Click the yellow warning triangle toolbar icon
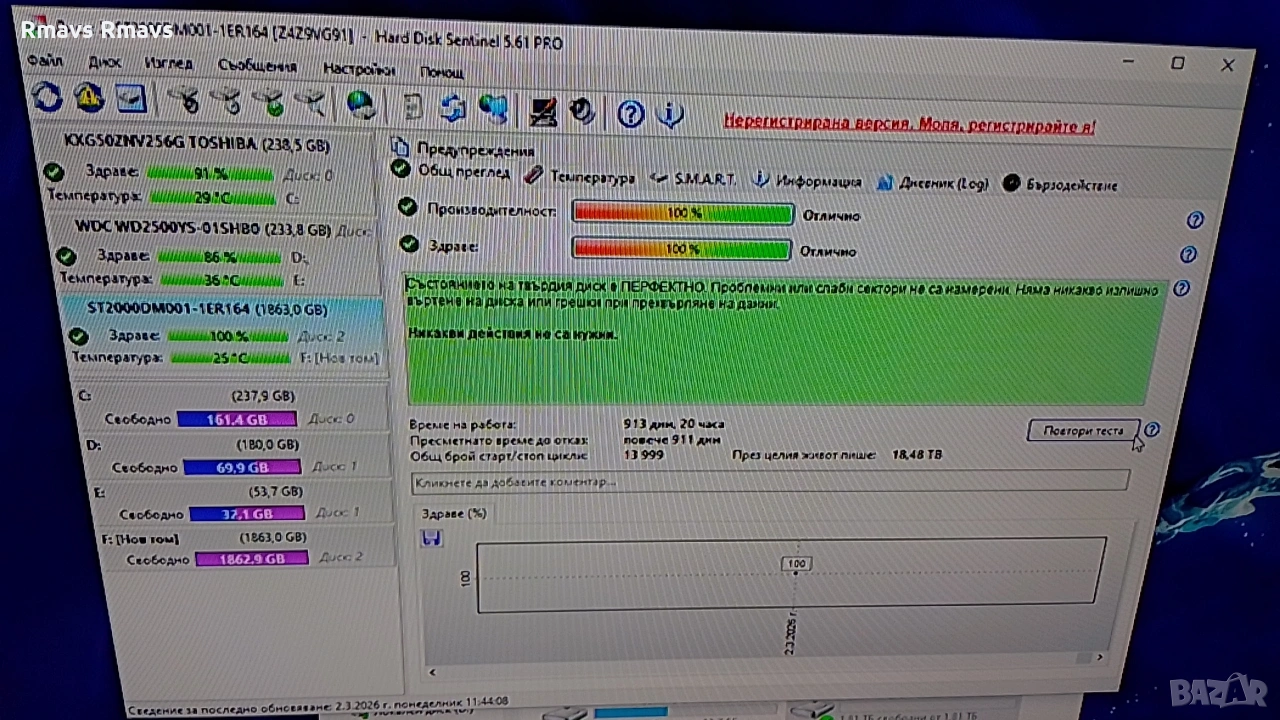 88,97
